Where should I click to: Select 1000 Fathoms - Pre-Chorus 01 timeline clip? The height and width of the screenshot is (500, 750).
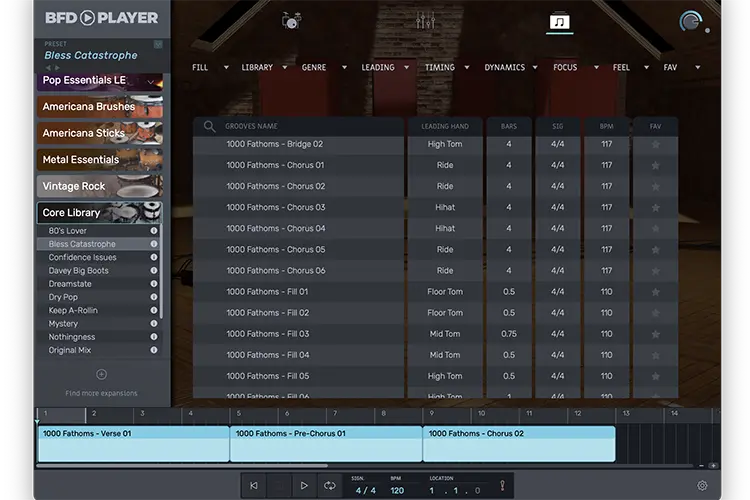(x=326, y=444)
